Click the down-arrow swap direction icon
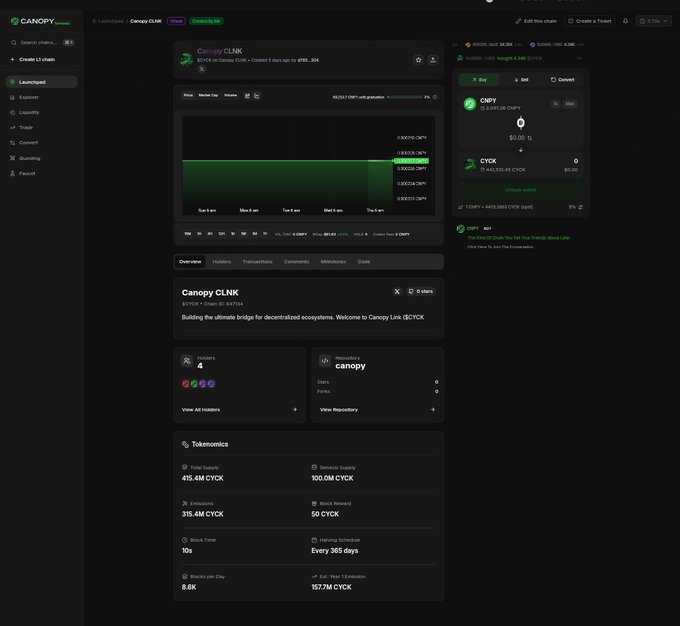The image size is (680, 626). tap(521, 150)
